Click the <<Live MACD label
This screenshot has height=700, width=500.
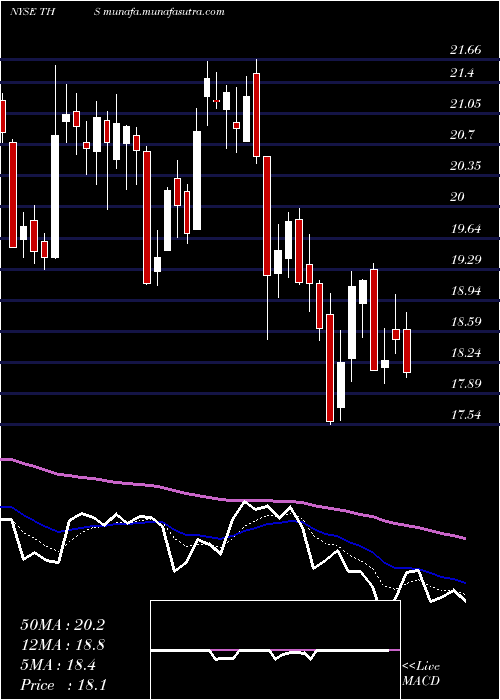pyautogui.click(x=421, y=674)
